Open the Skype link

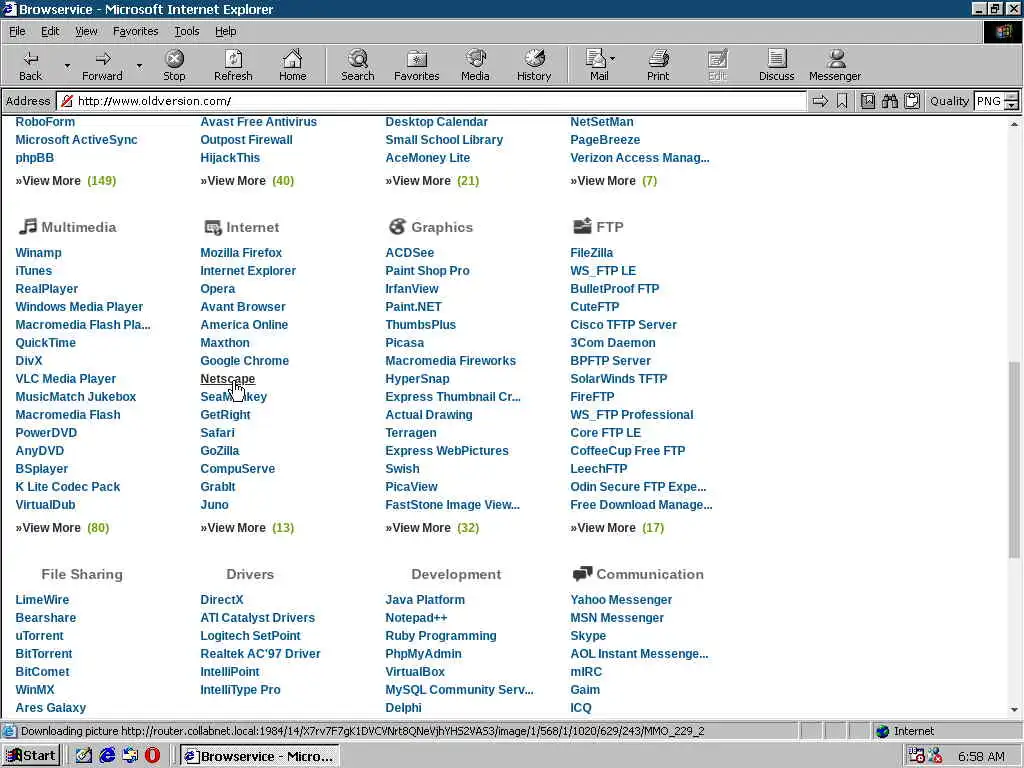(588, 635)
